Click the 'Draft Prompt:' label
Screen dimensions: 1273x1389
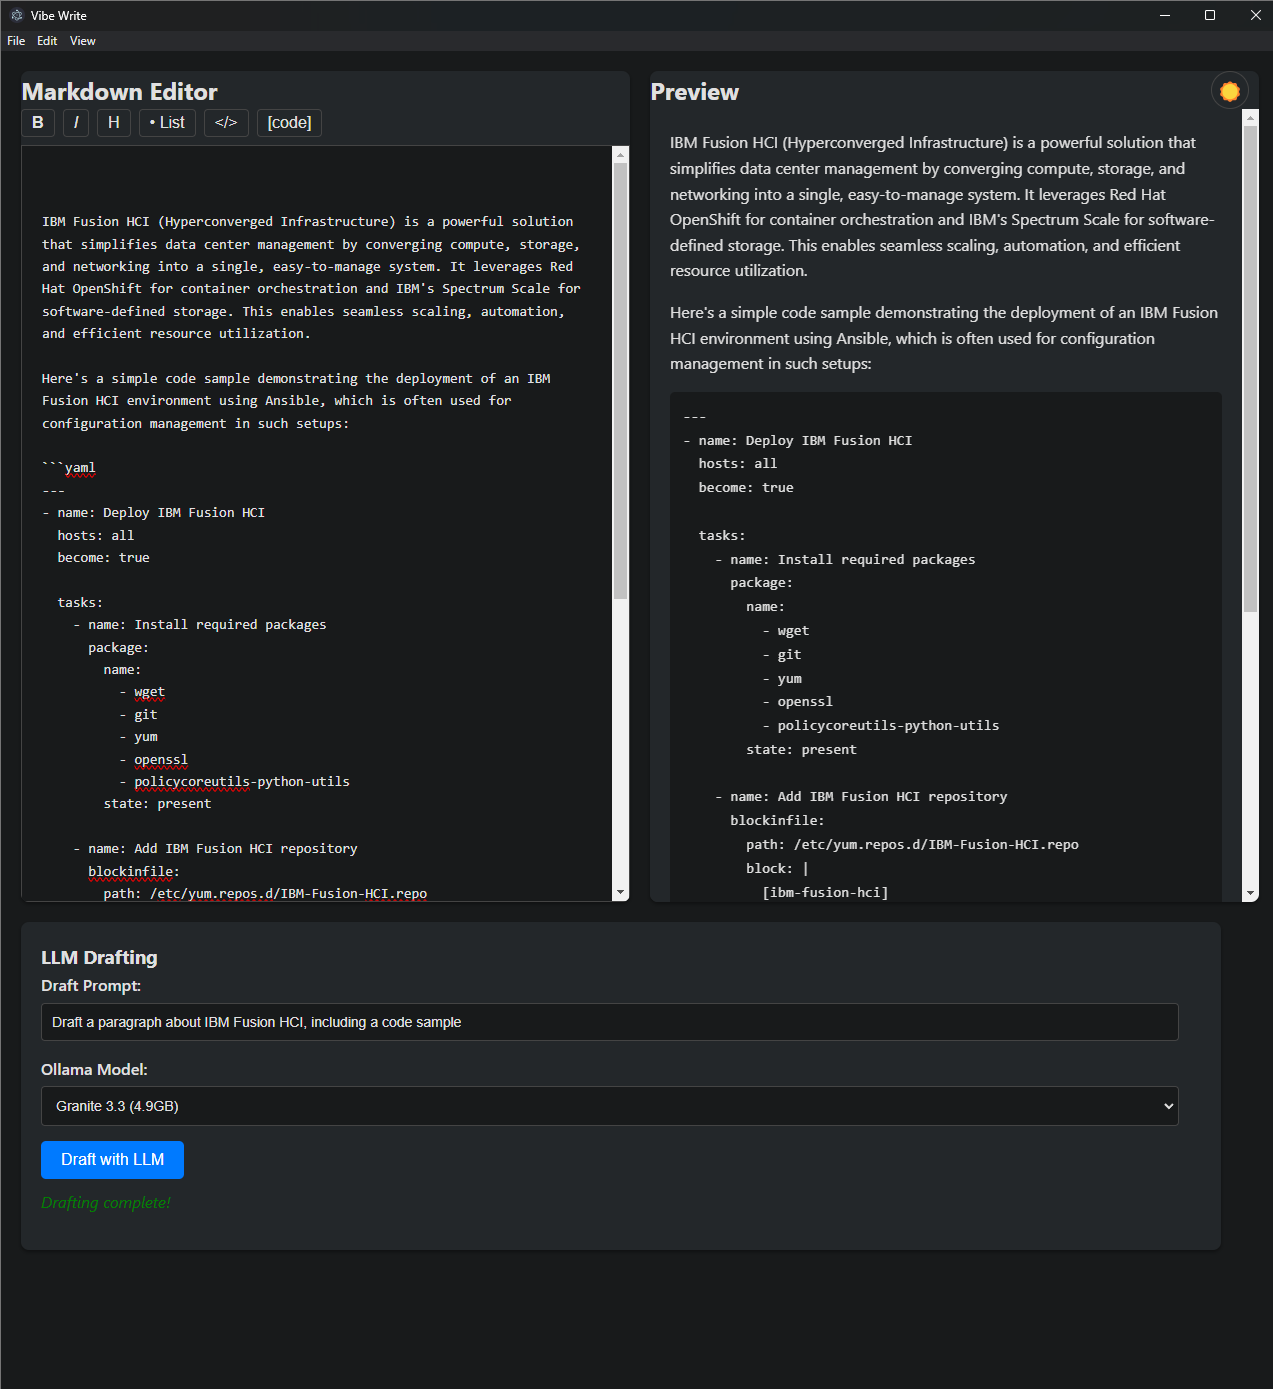point(91,986)
